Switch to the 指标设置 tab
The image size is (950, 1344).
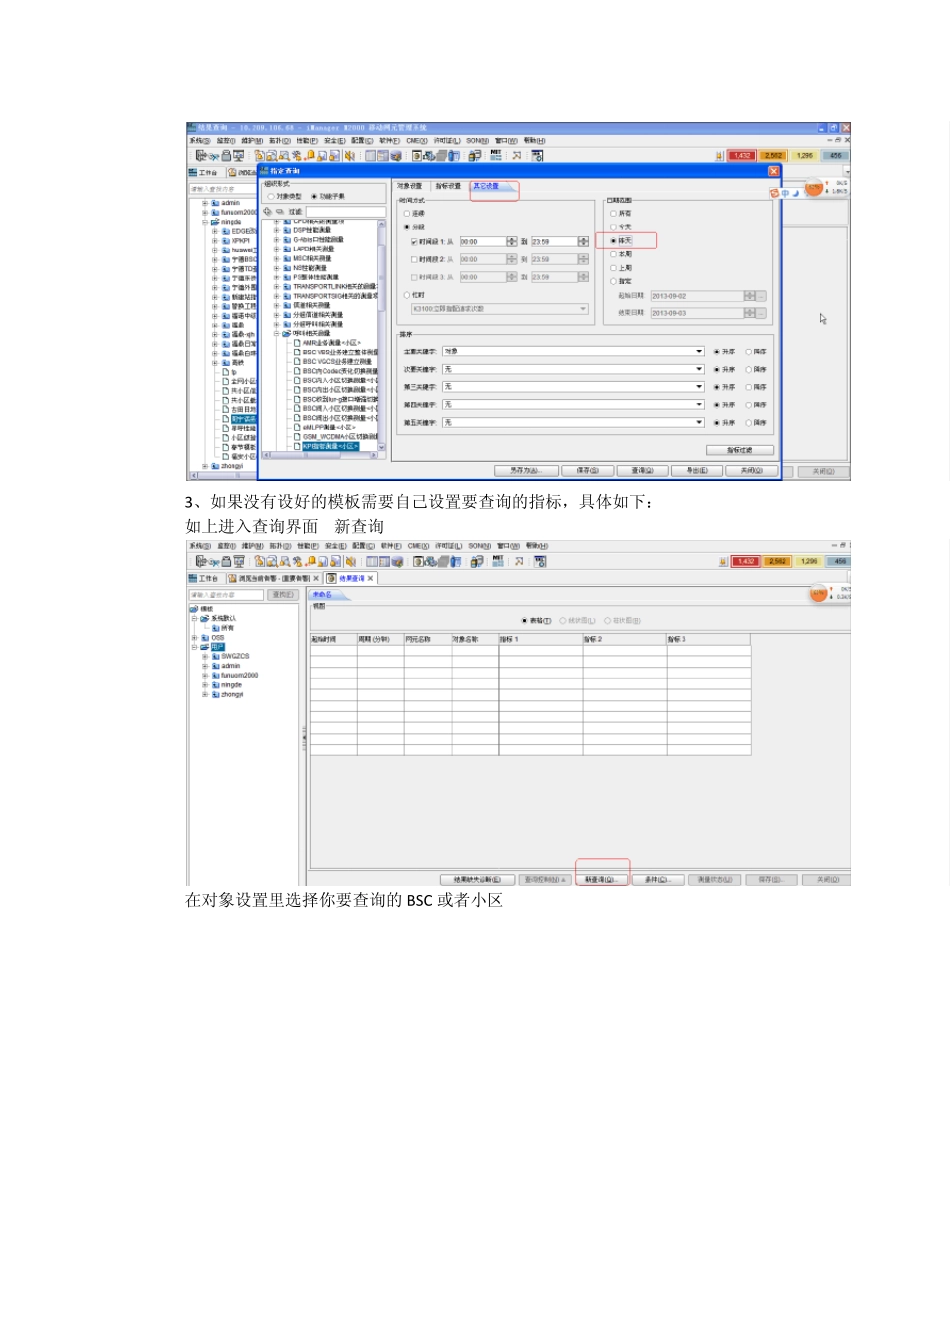click(x=448, y=186)
